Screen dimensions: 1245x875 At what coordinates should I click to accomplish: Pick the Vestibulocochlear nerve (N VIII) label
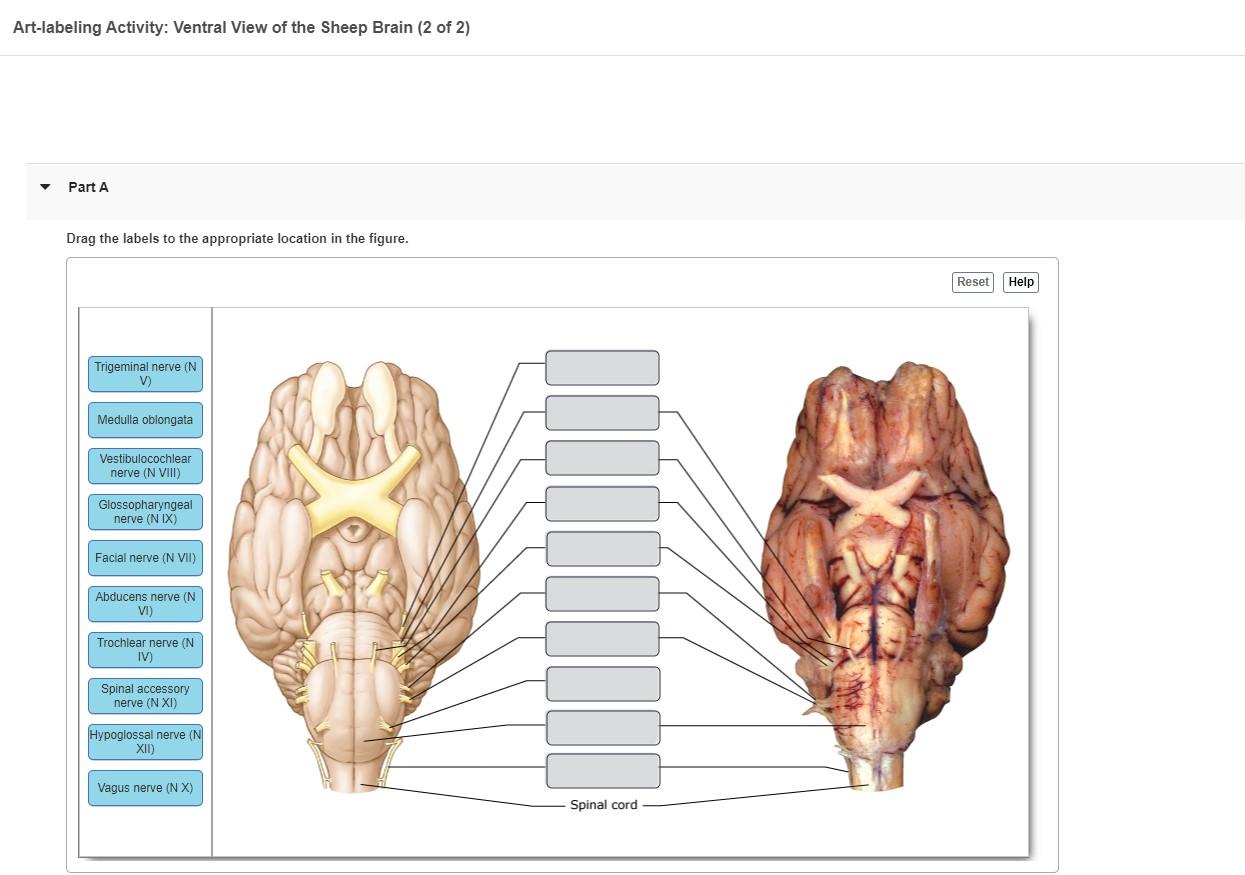point(145,465)
